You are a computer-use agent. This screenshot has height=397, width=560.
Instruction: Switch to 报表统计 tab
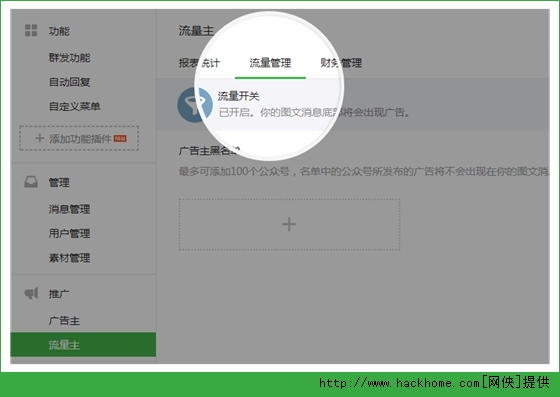199,63
